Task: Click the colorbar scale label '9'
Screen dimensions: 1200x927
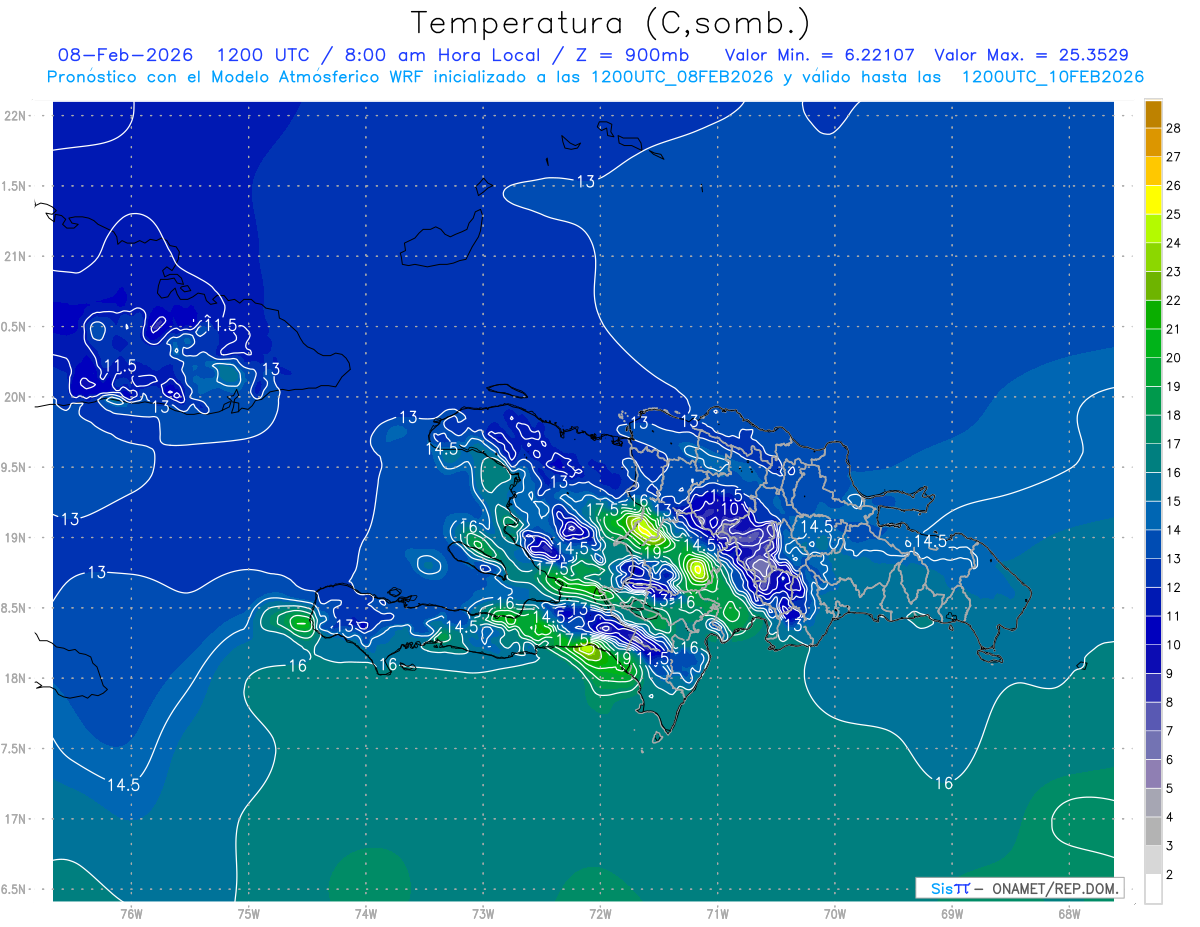Action: point(1170,673)
